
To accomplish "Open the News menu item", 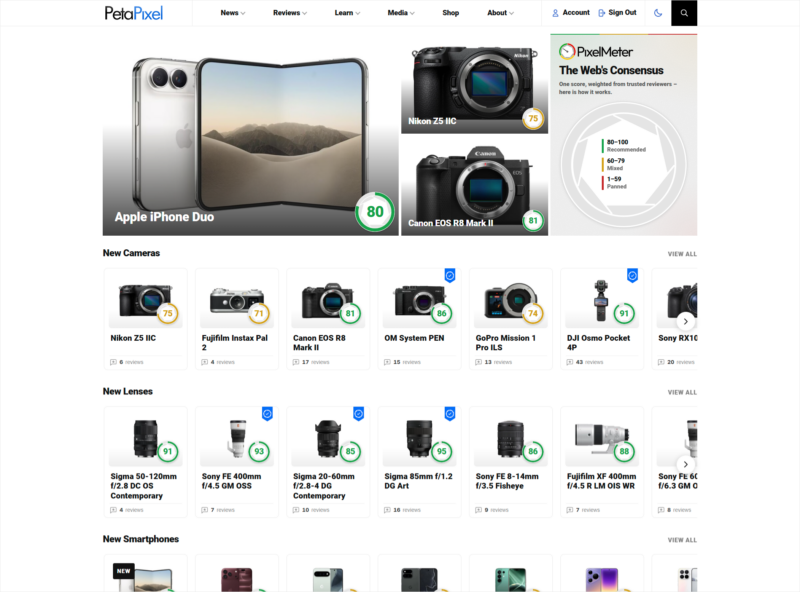I will 230,13.
